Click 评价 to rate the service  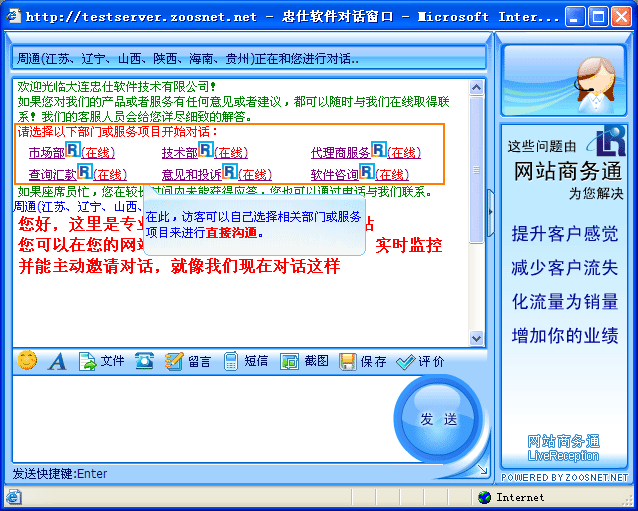tap(420, 361)
